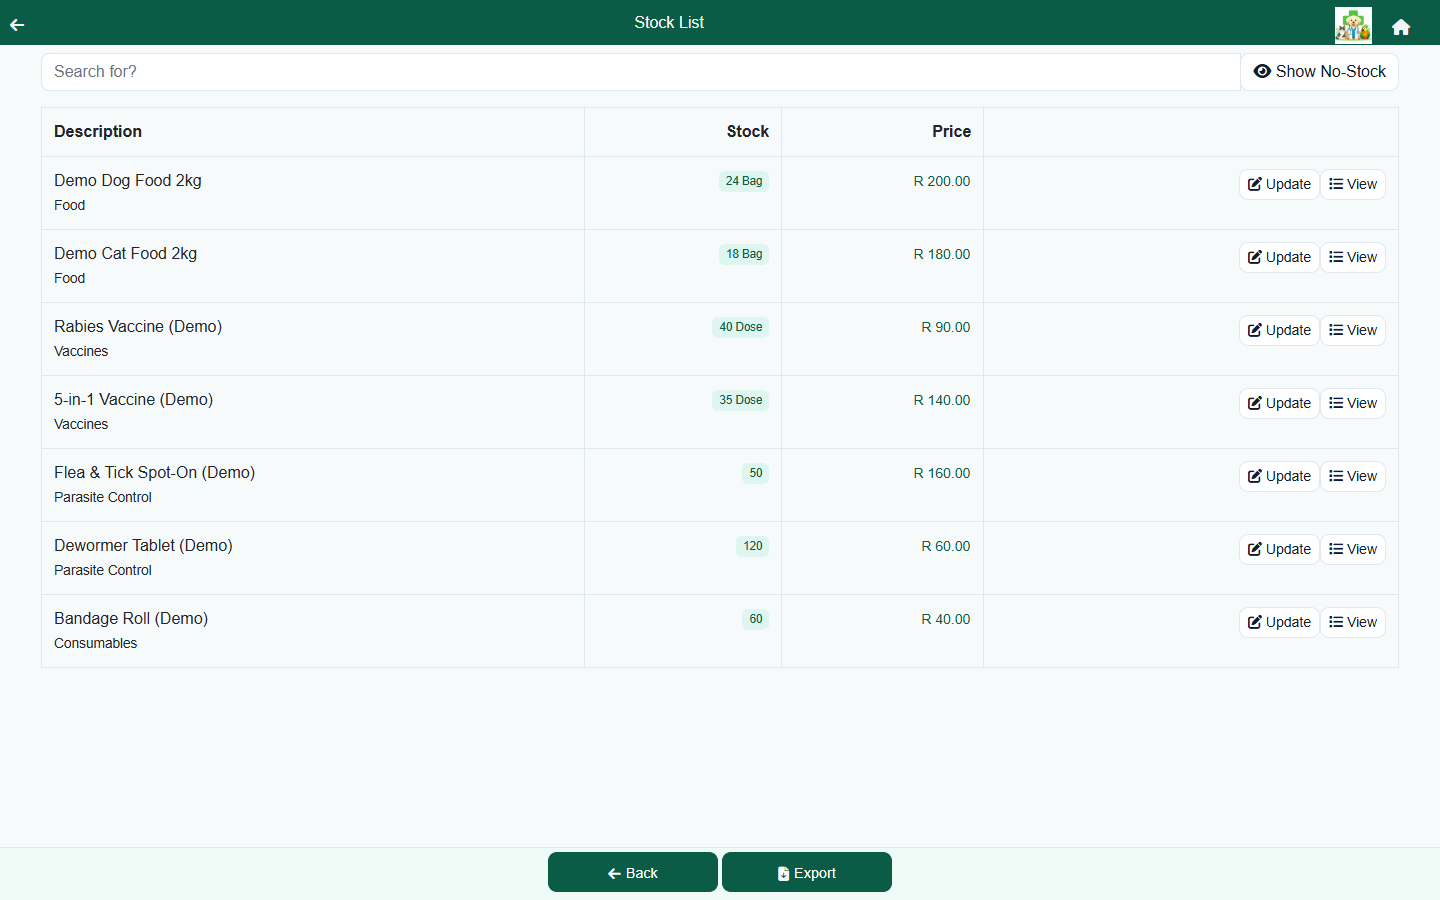This screenshot has height=900, width=1440.
Task: Update 5-in-1 Vaccine (Demo) stock
Action: [1279, 403]
